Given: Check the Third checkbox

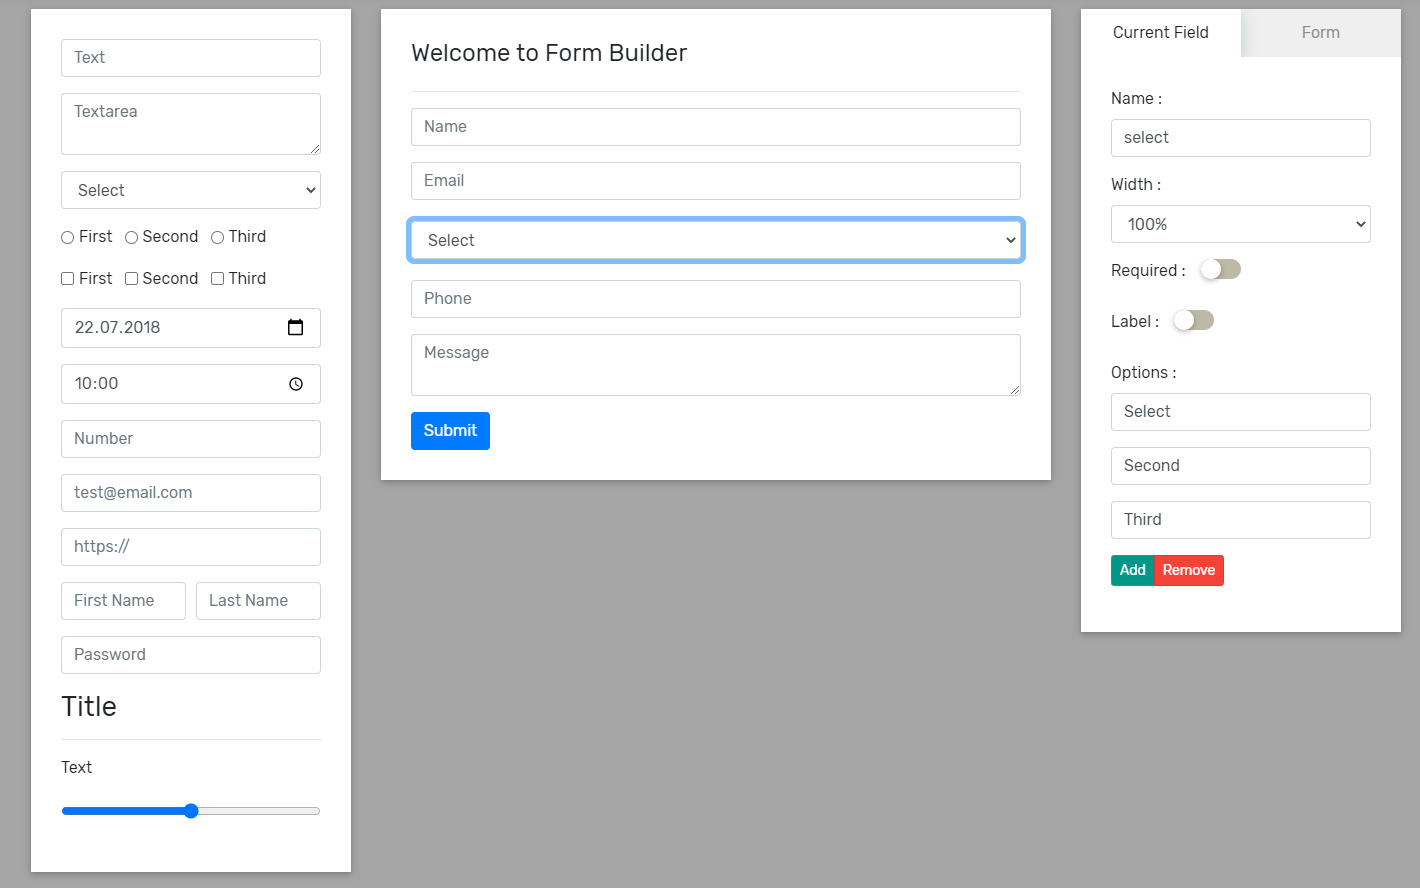Looking at the screenshot, I should (x=217, y=279).
